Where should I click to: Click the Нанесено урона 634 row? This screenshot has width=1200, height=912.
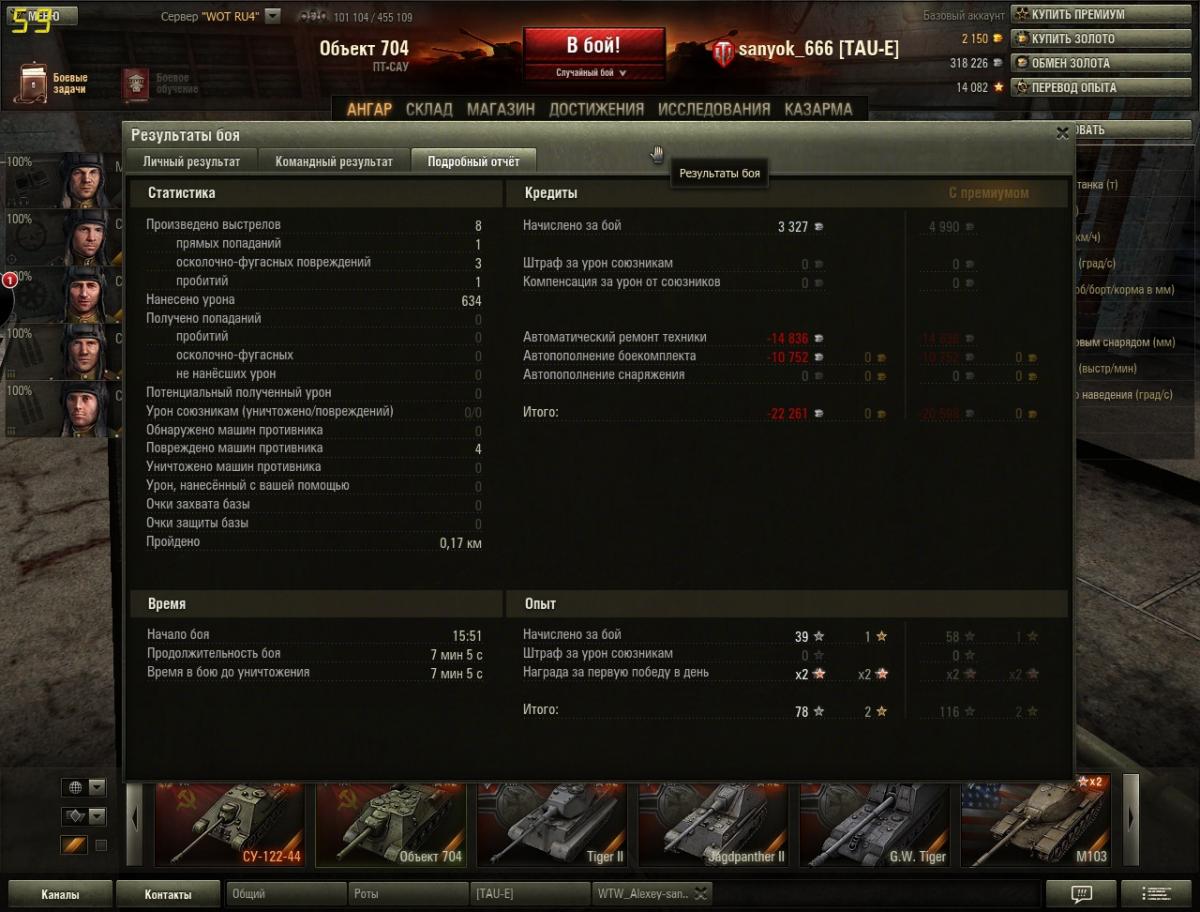314,300
